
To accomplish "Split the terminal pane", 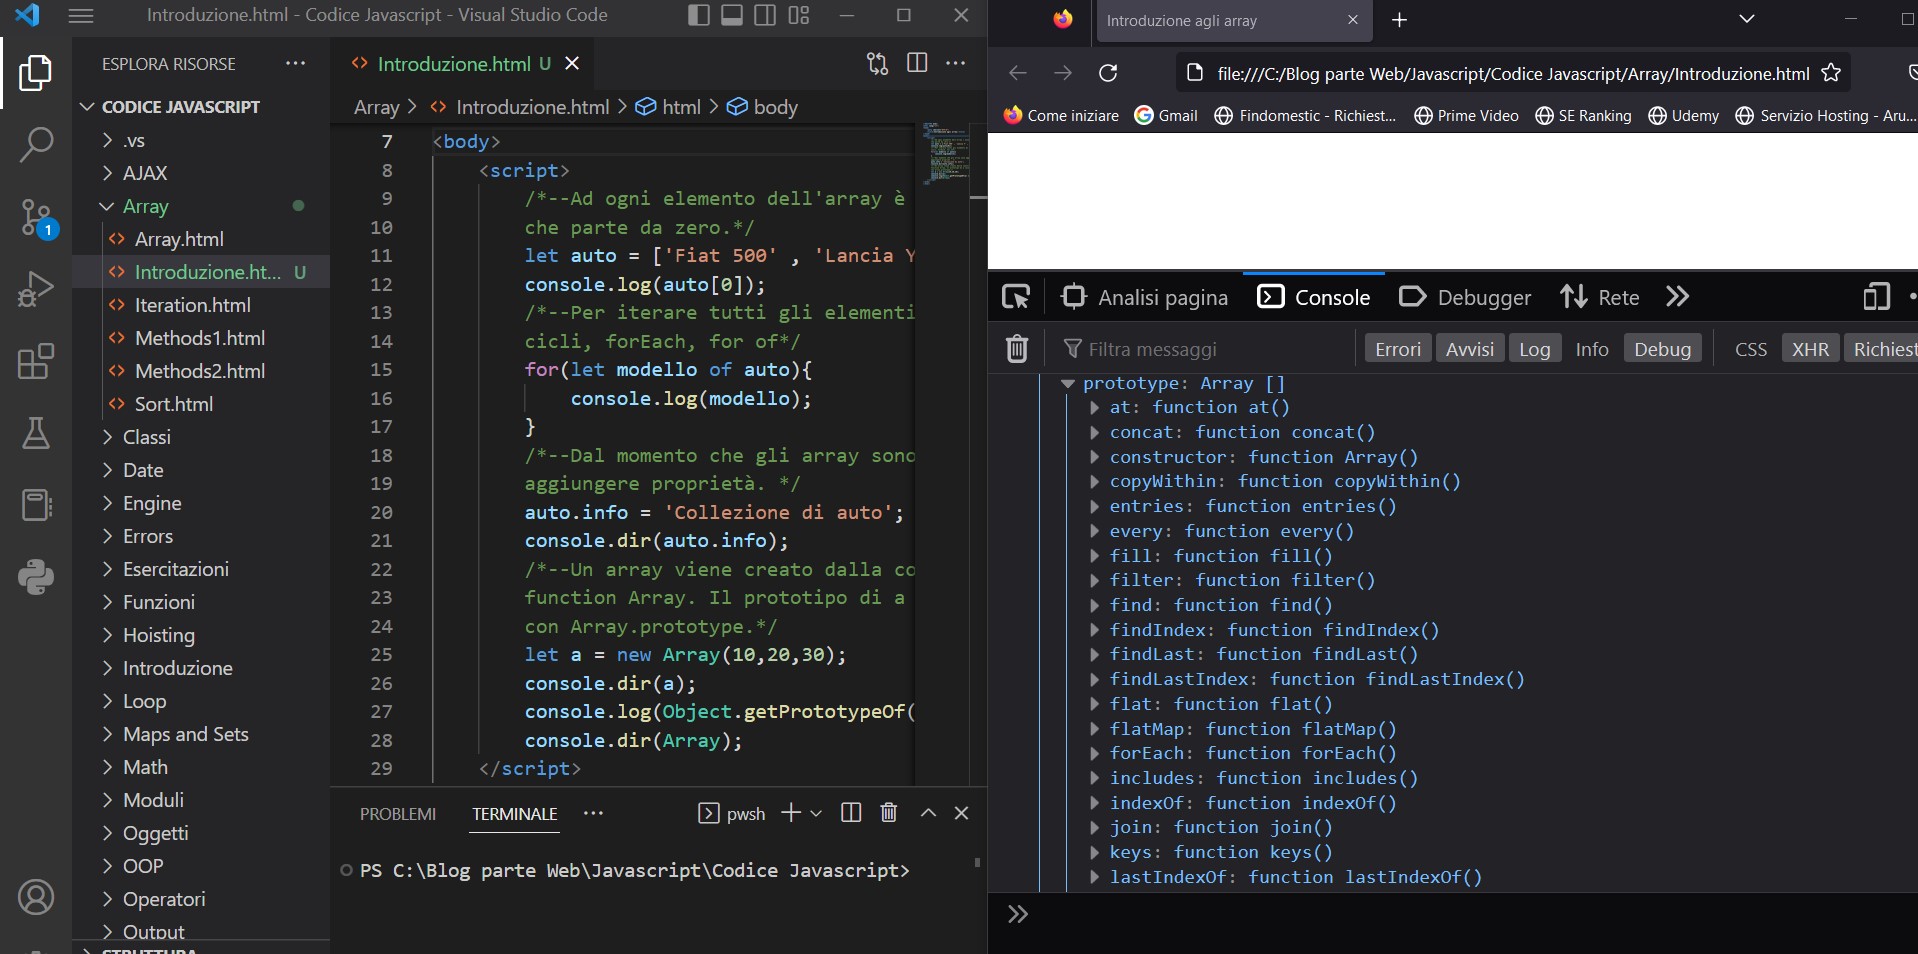I will [851, 813].
